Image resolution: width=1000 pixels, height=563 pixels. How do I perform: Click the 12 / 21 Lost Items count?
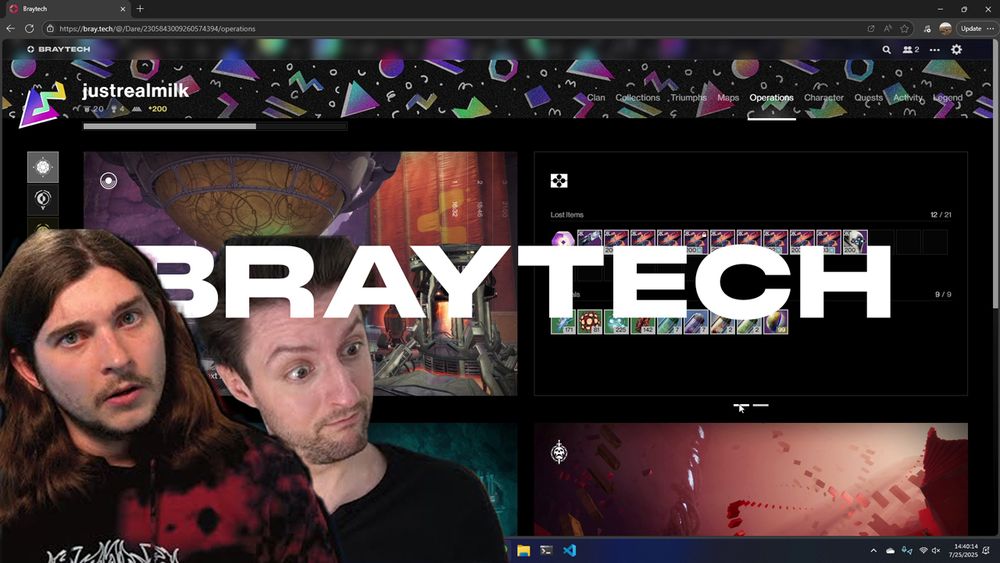(941, 215)
